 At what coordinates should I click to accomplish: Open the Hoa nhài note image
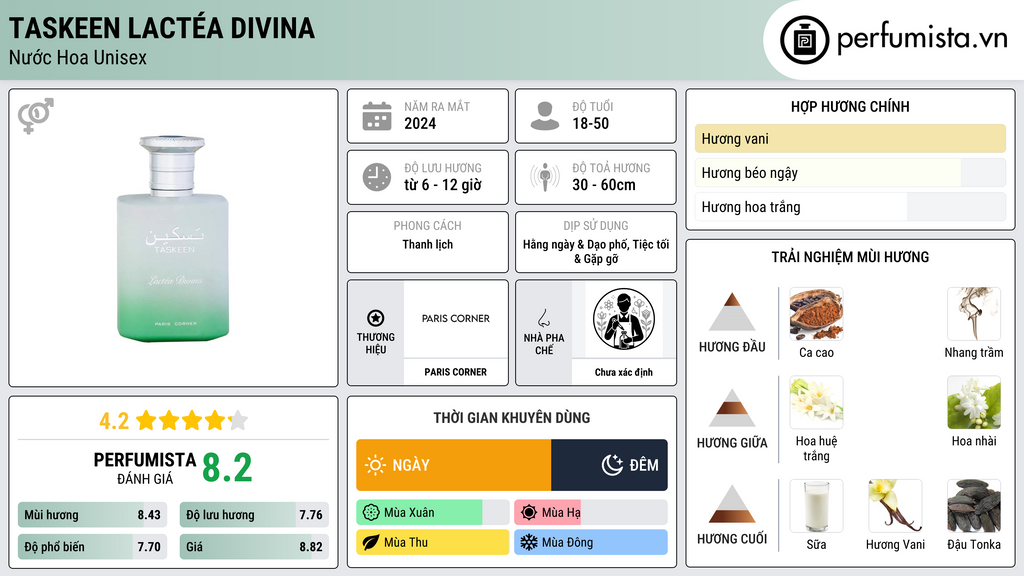coord(974,402)
